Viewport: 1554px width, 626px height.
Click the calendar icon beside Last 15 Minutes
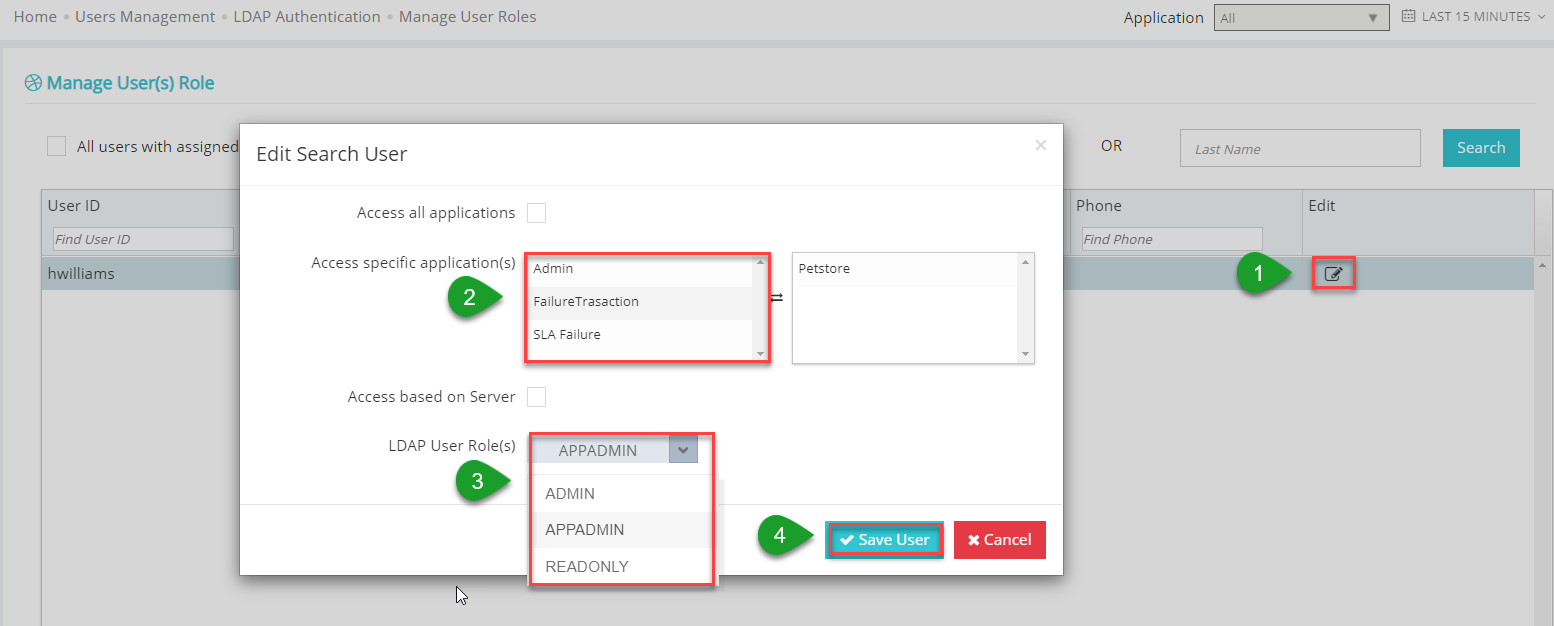tap(1408, 17)
